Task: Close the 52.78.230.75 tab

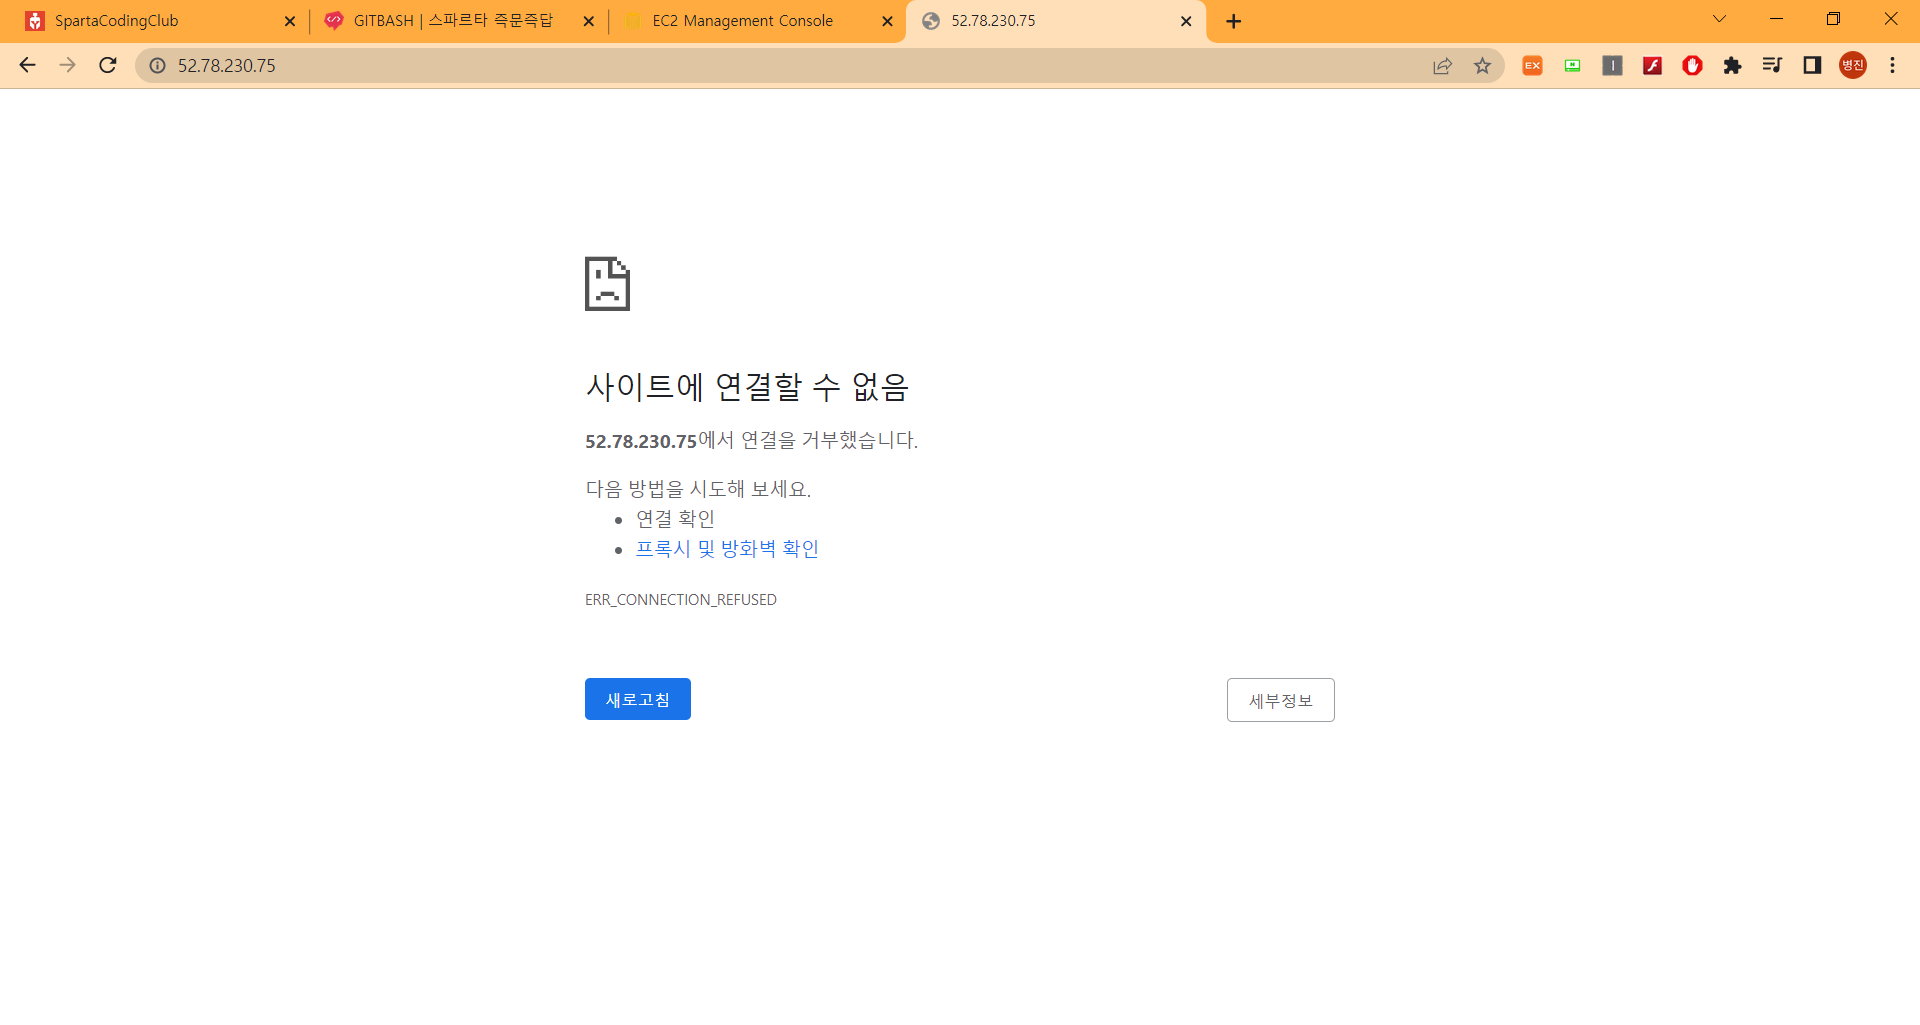Action: (1186, 21)
